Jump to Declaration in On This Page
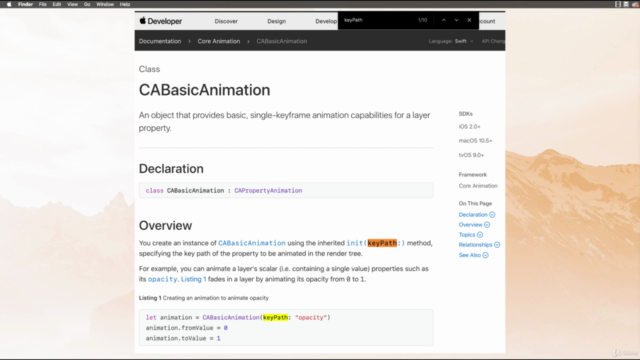 (473, 215)
